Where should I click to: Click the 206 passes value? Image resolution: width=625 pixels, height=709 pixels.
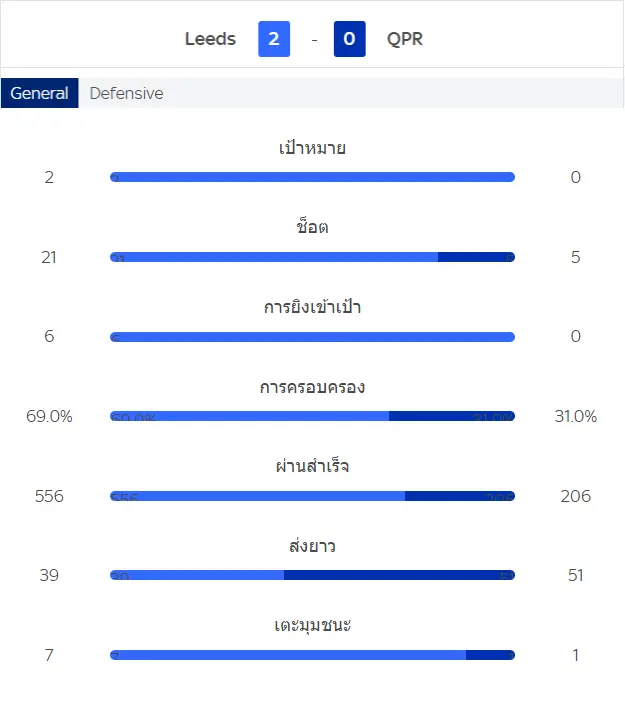[x=576, y=496]
